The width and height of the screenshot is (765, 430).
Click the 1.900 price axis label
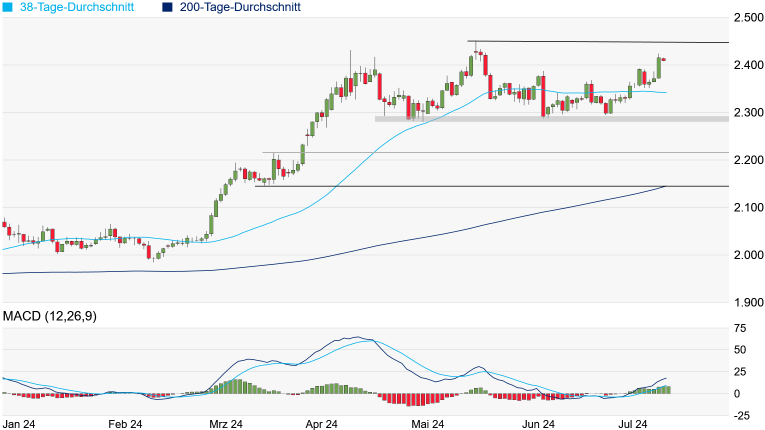748,302
